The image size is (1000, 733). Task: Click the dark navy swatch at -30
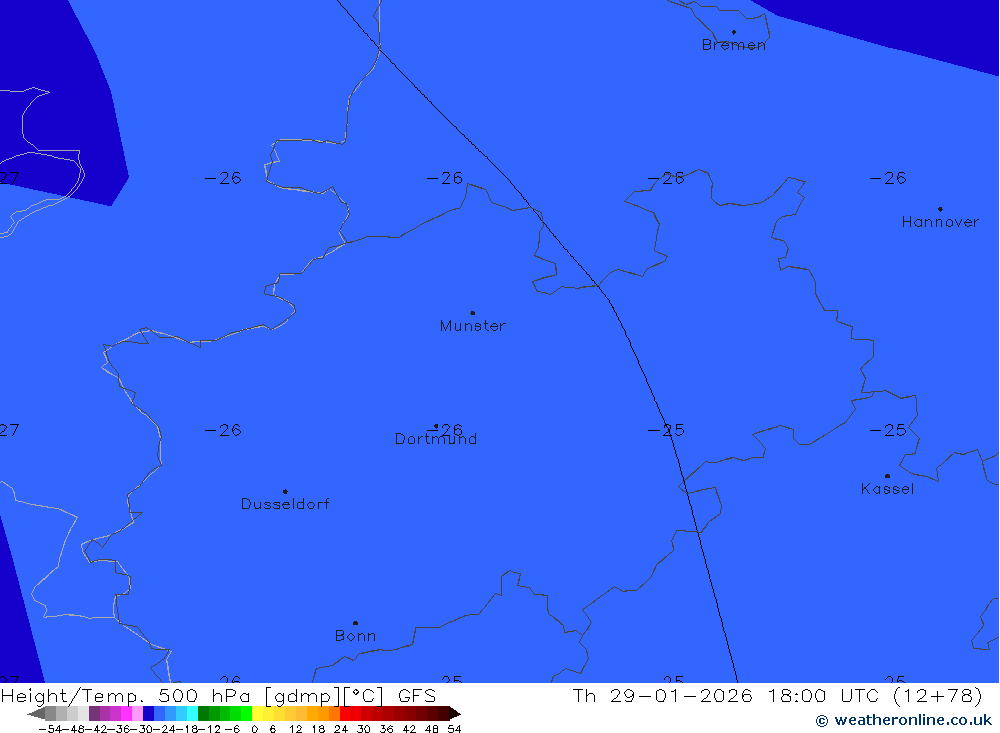149,713
